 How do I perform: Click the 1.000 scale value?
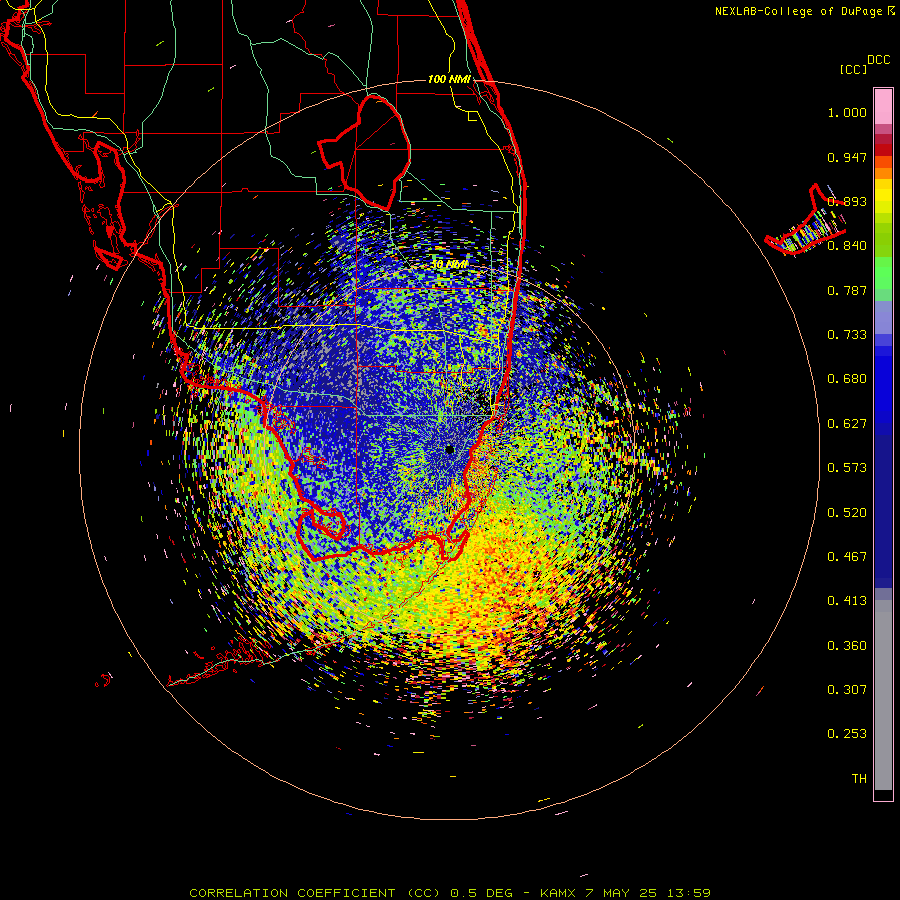[x=847, y=112]
